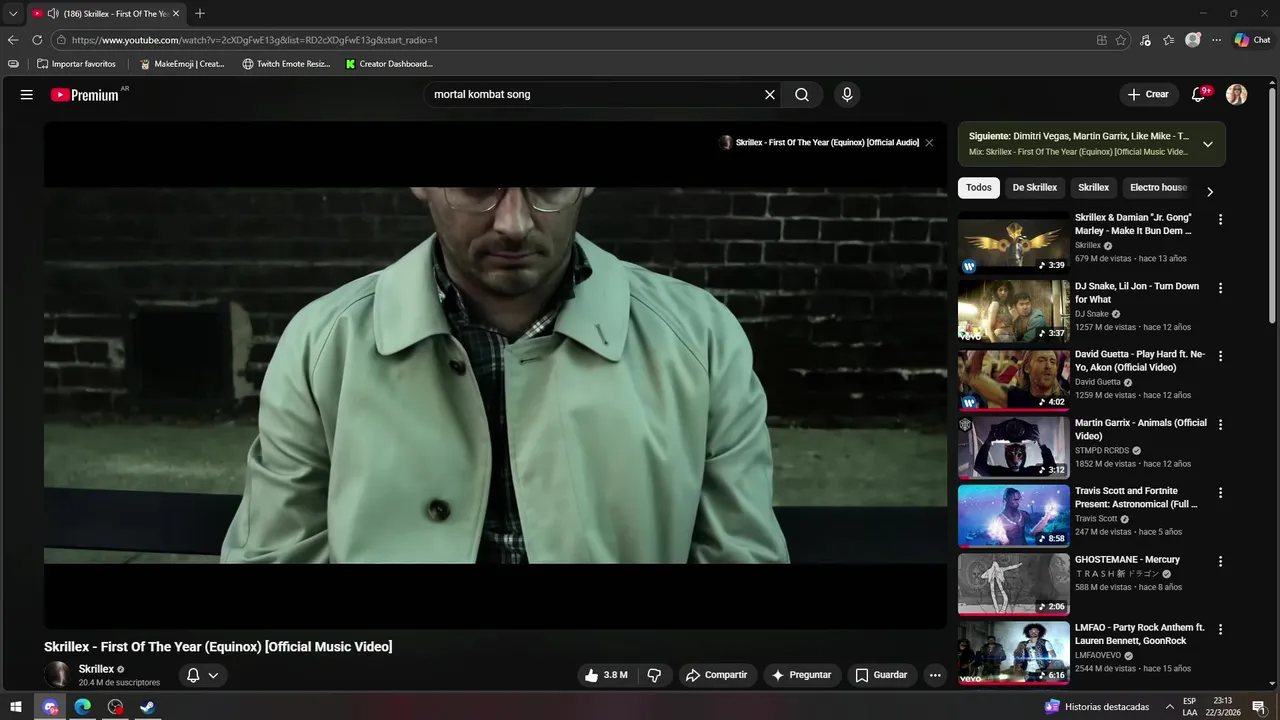Screen dimensions: 1280x720
Task: Click the Crear button
Action: [x=1148, y=95]
